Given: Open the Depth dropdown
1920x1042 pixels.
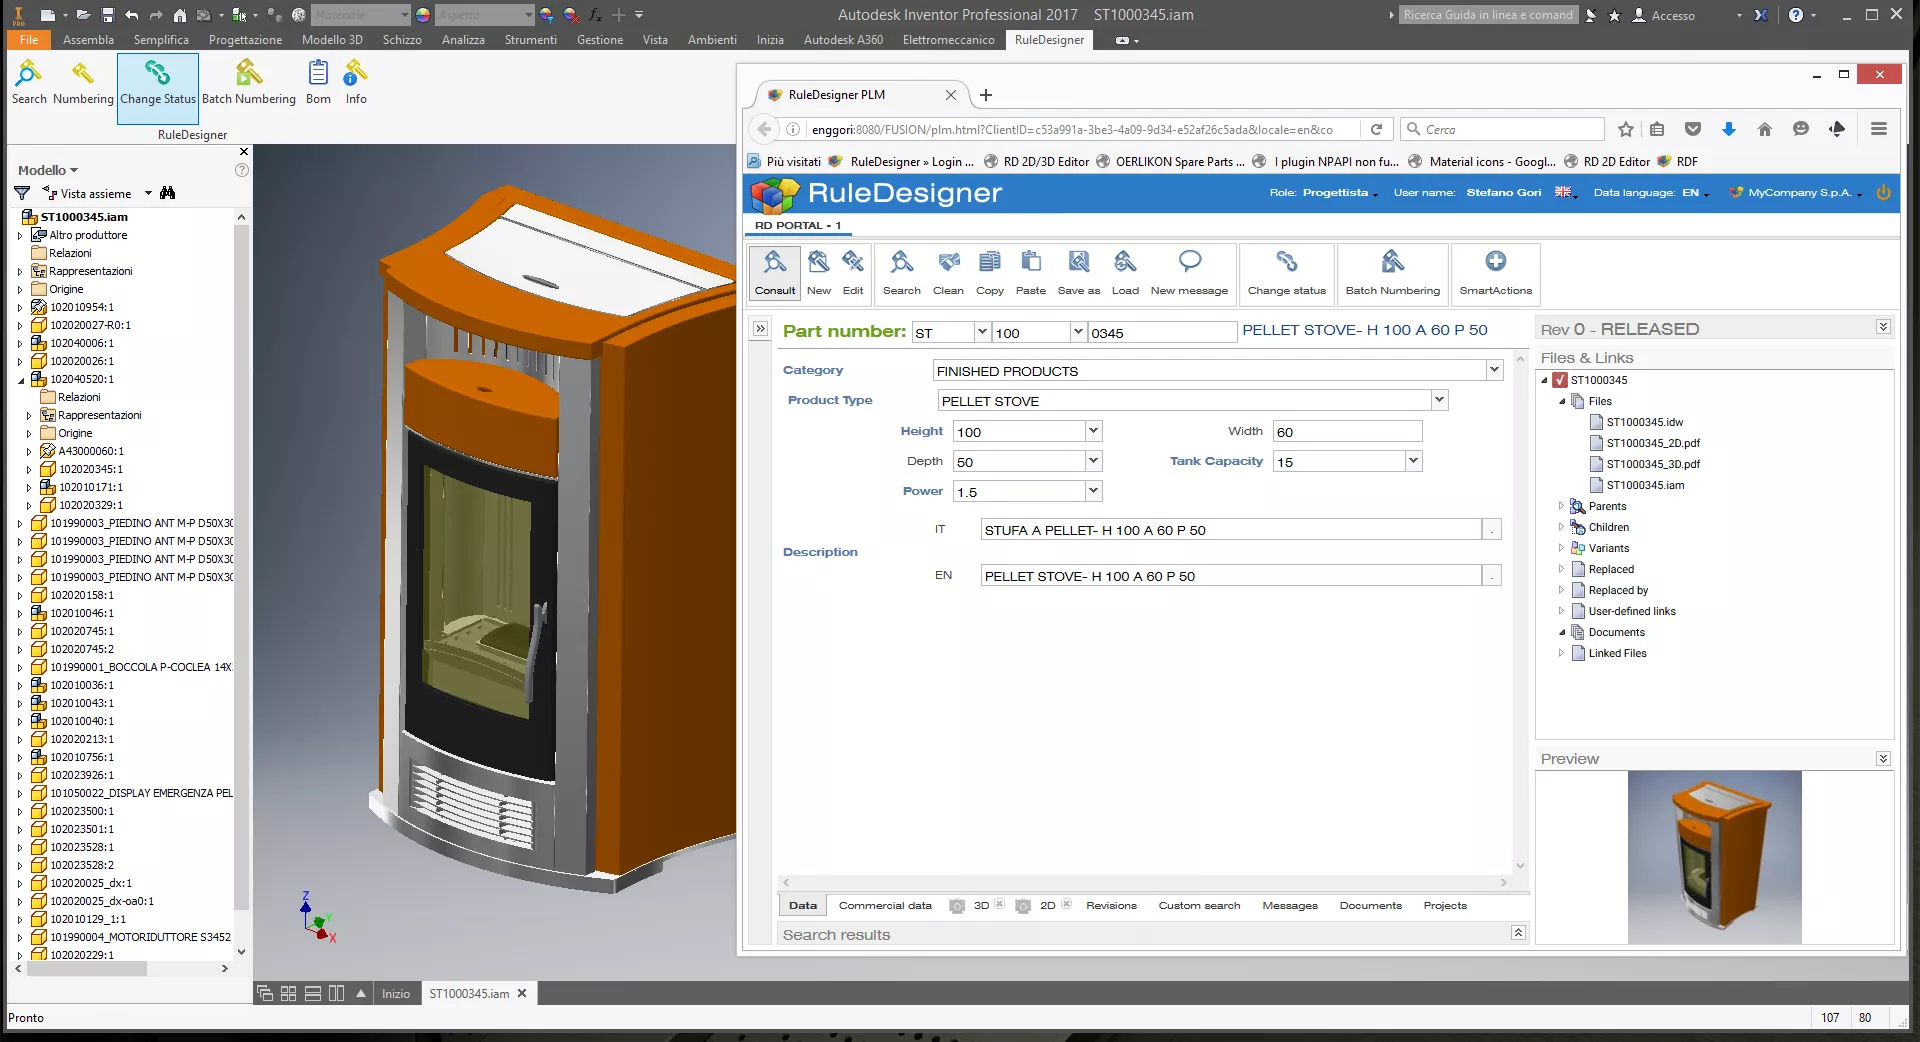Looking at the screenshot, I should (1093, 461).
